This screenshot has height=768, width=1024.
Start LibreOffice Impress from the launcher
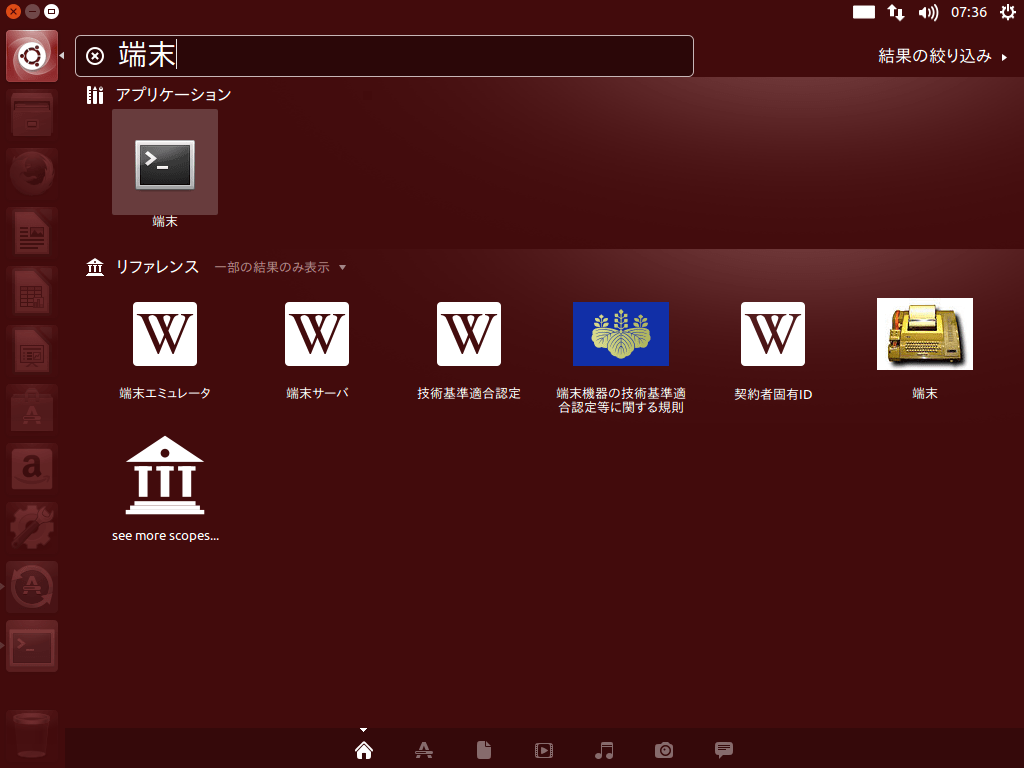[x=31, y=350]
